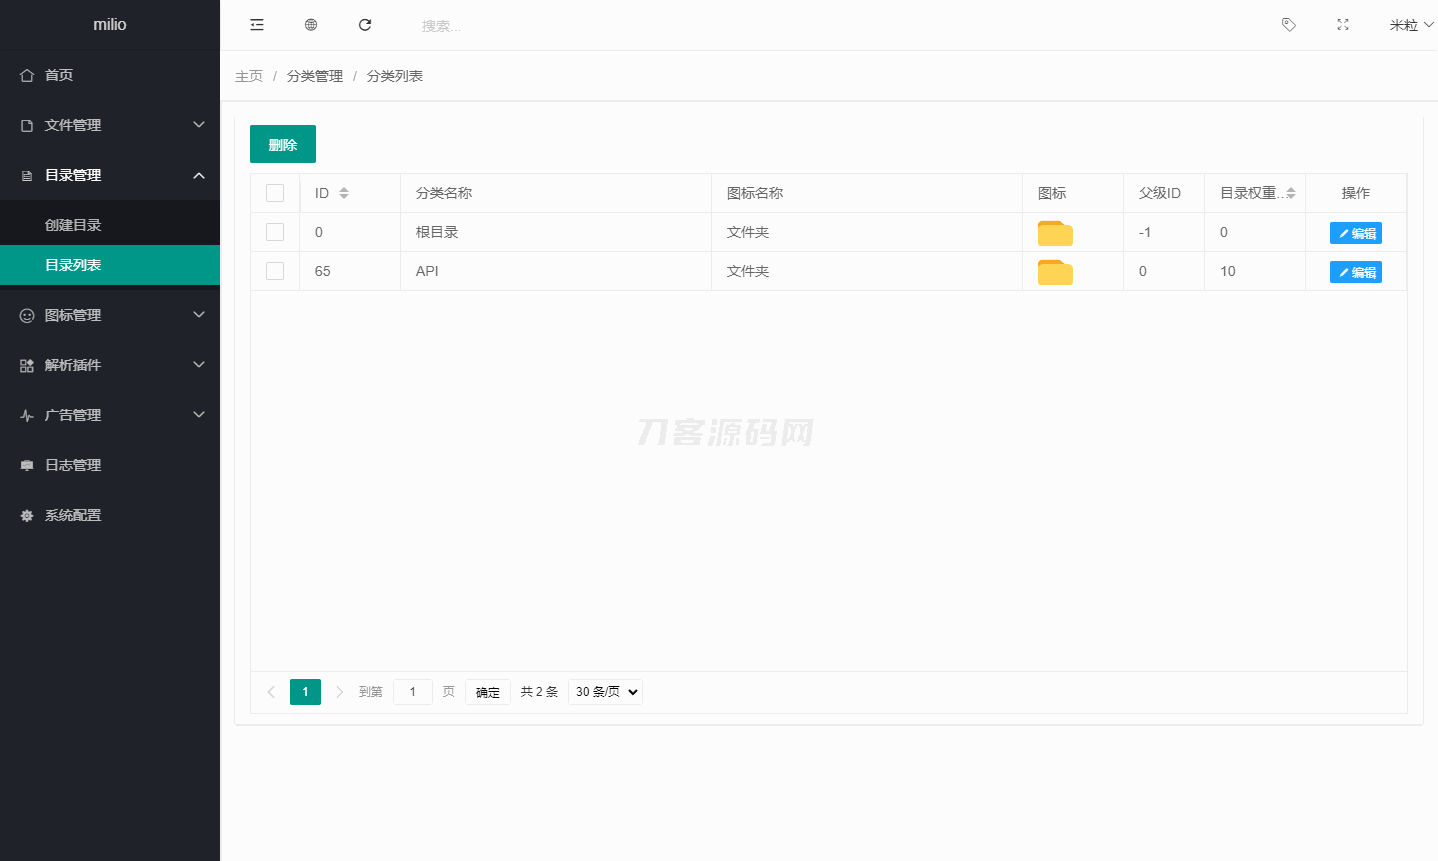Go to the next page arrow in pagination
The height and width of the screenshot is (861, 1438).
pyautogui.click(x=340, y=692)
